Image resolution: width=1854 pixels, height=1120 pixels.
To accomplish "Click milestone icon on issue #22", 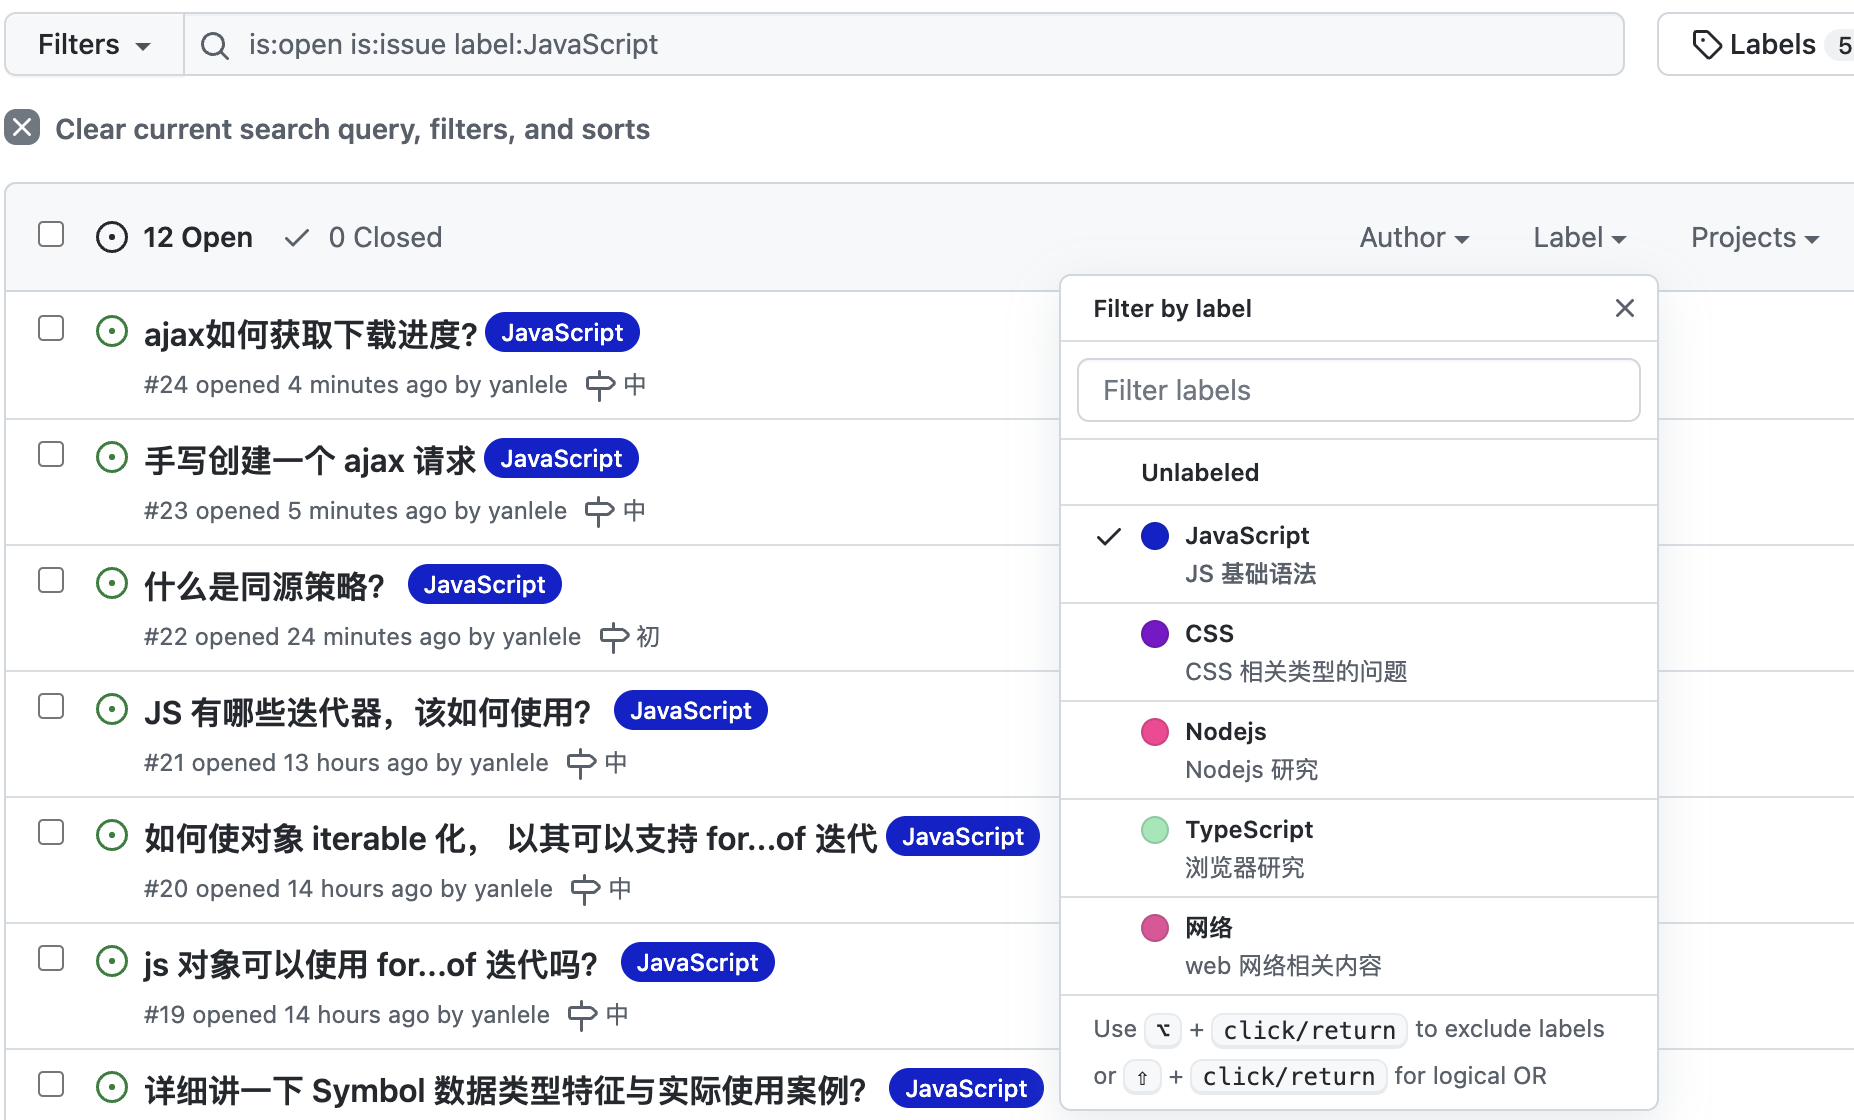I will point(614,637).
